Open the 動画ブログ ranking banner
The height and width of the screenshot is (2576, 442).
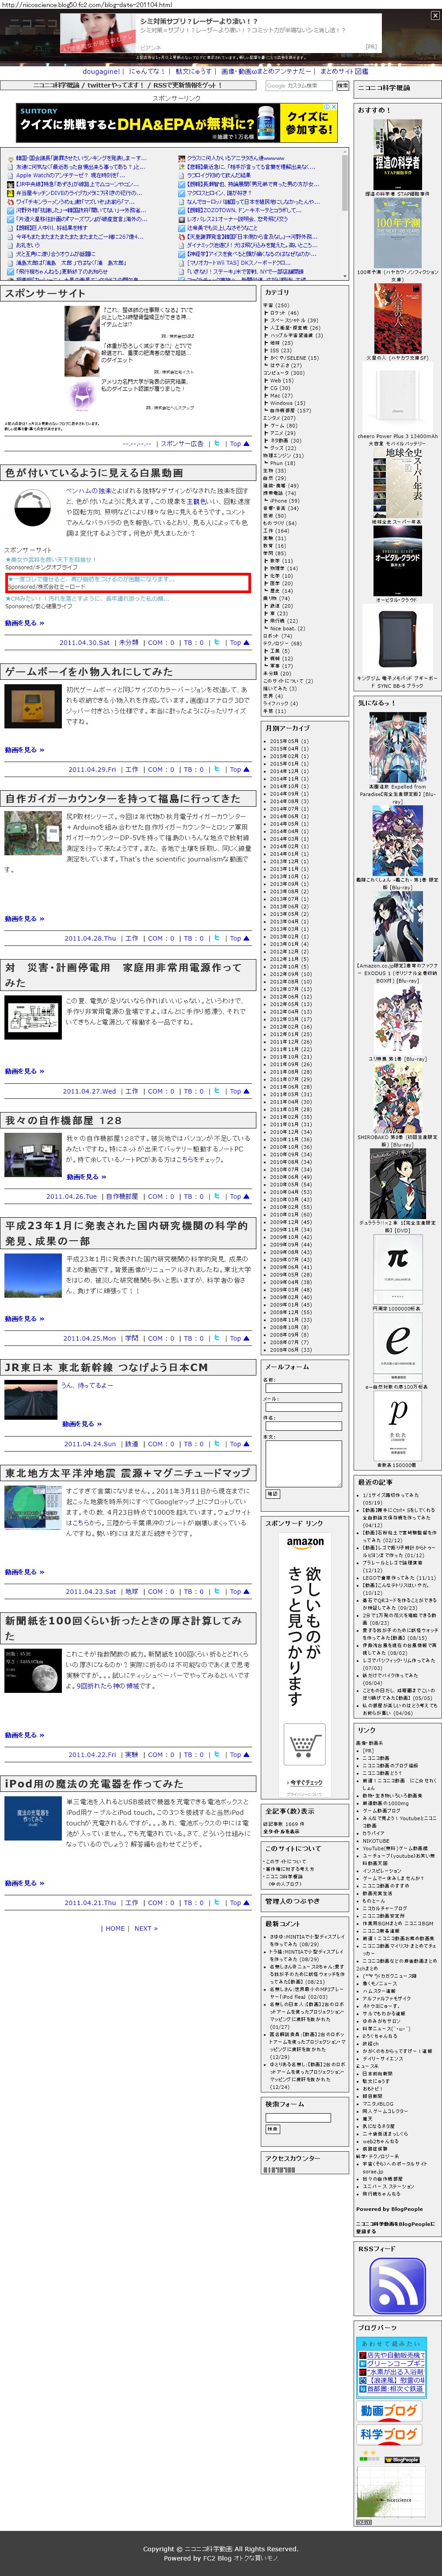point(388,2411)
